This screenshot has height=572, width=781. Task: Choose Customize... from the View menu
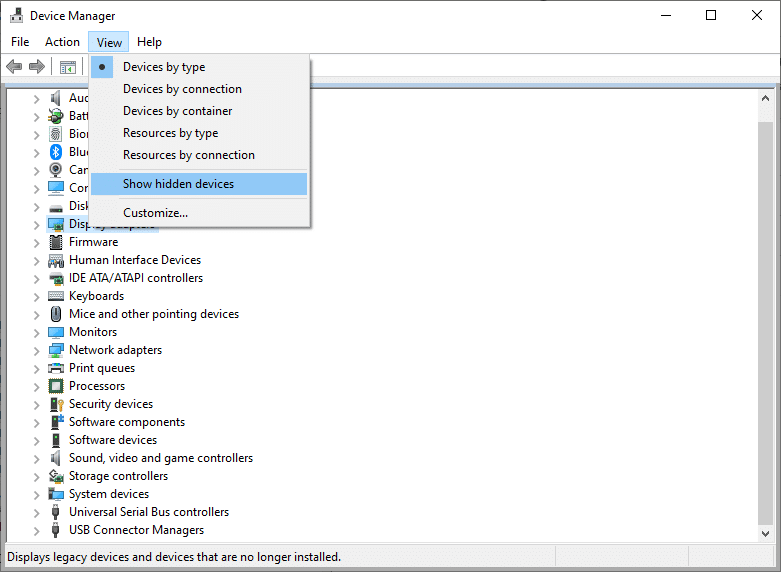click(155, 213)
